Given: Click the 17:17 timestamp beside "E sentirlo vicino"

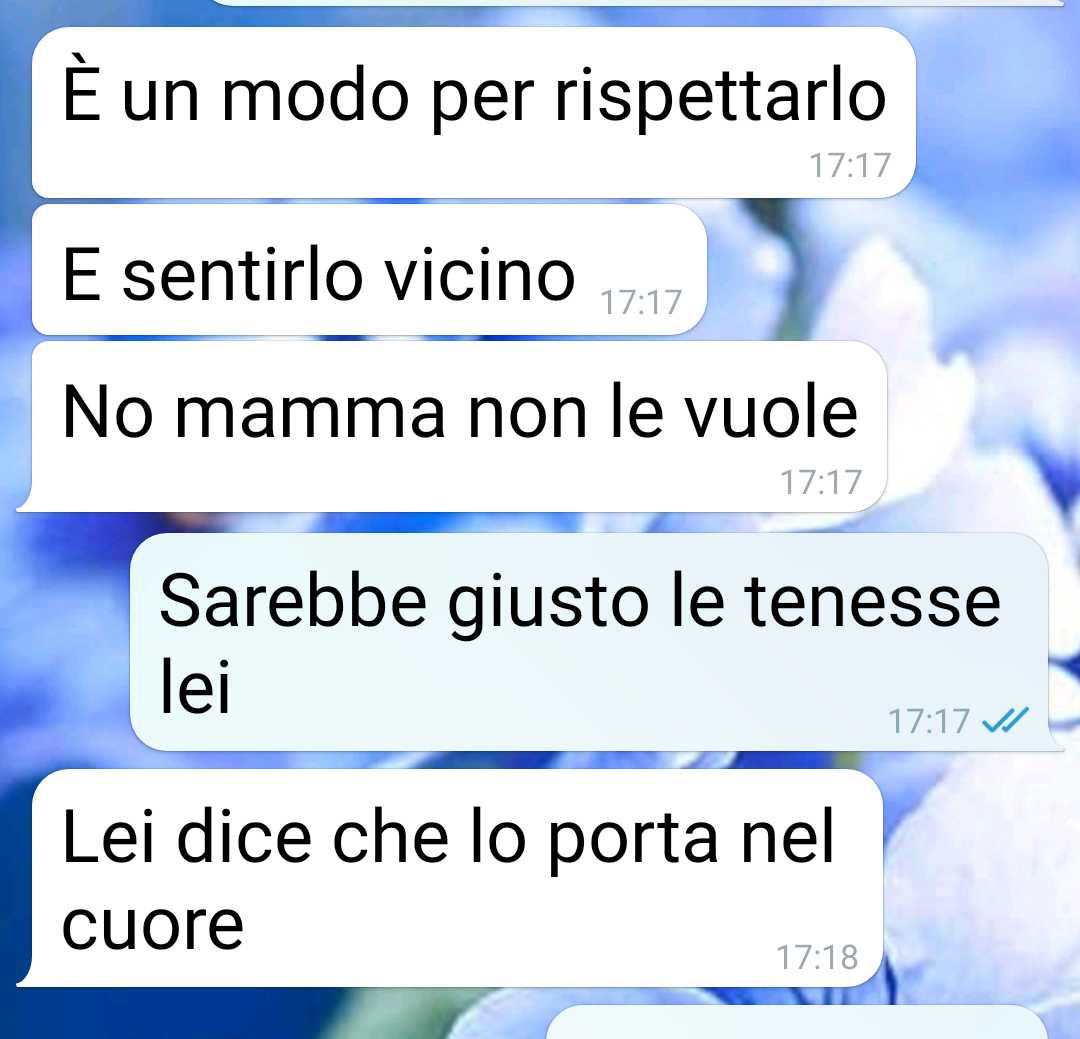Looking at the screenshot, I should pos(641,302).
